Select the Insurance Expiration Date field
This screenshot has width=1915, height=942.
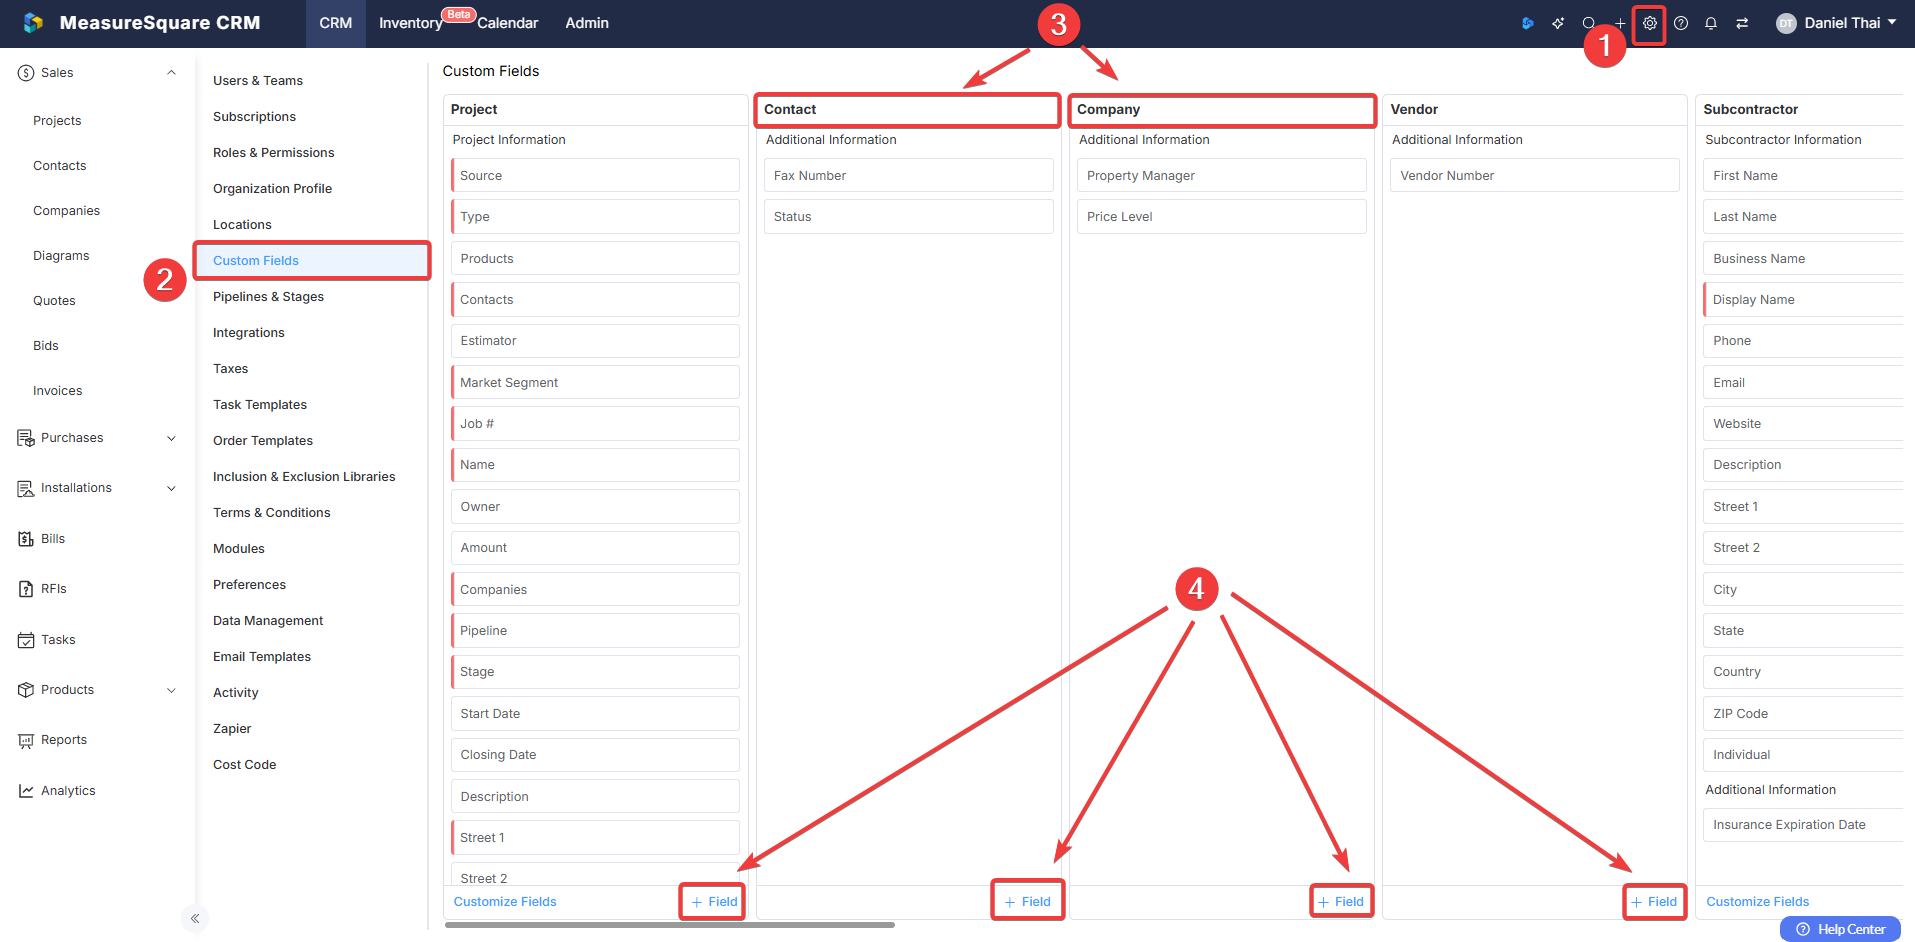coord(1803,825)
